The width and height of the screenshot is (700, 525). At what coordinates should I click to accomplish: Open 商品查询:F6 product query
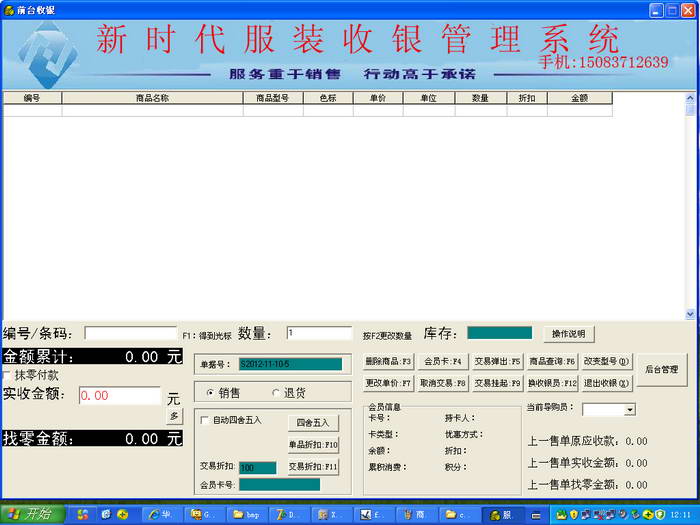(552, 361)
